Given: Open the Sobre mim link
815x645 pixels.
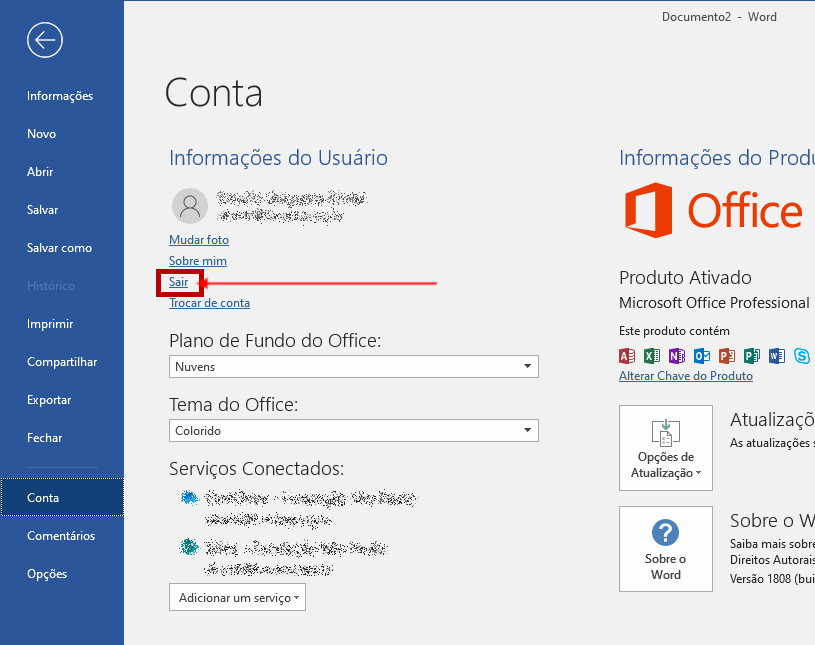Looking at the screenshot, I should tap(198, 261).
